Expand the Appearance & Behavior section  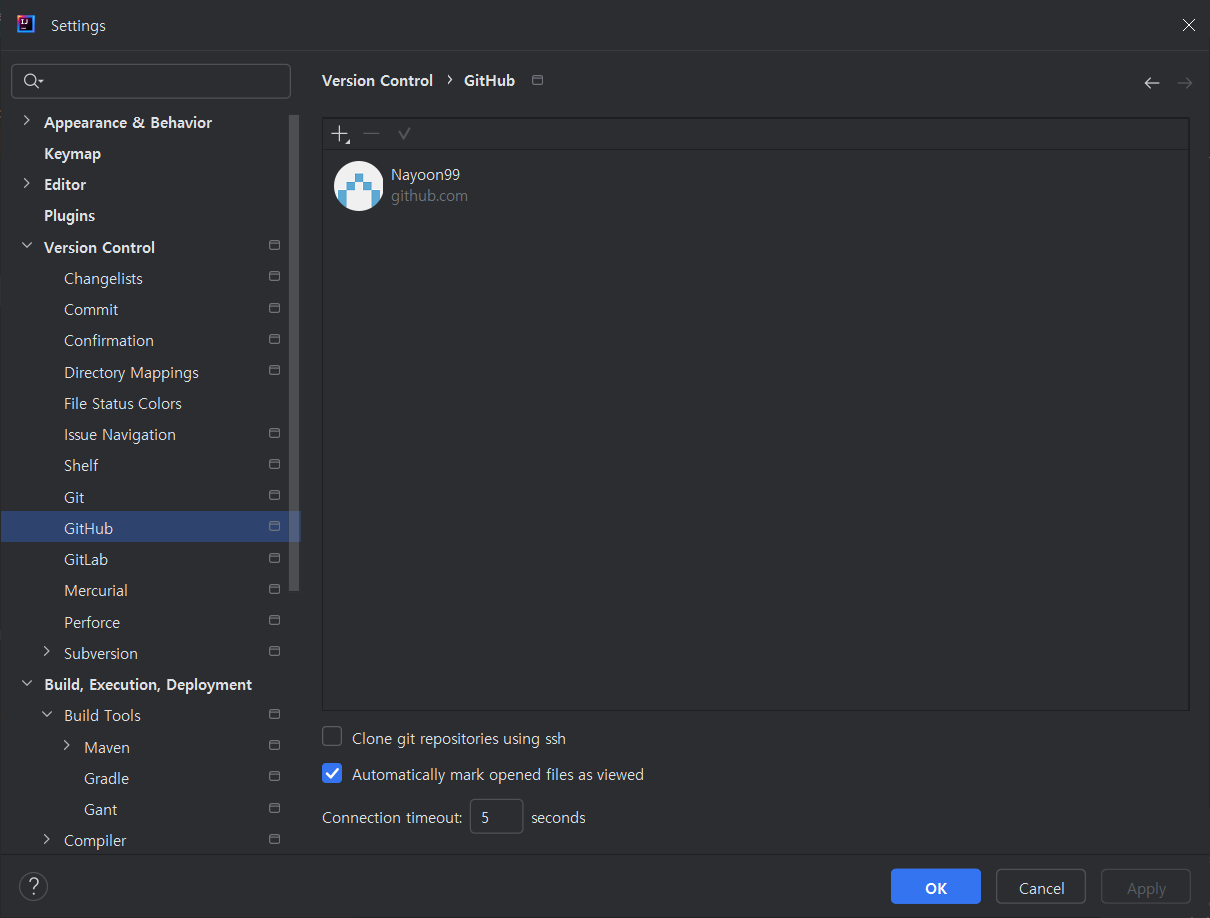[x=27, y=121]
